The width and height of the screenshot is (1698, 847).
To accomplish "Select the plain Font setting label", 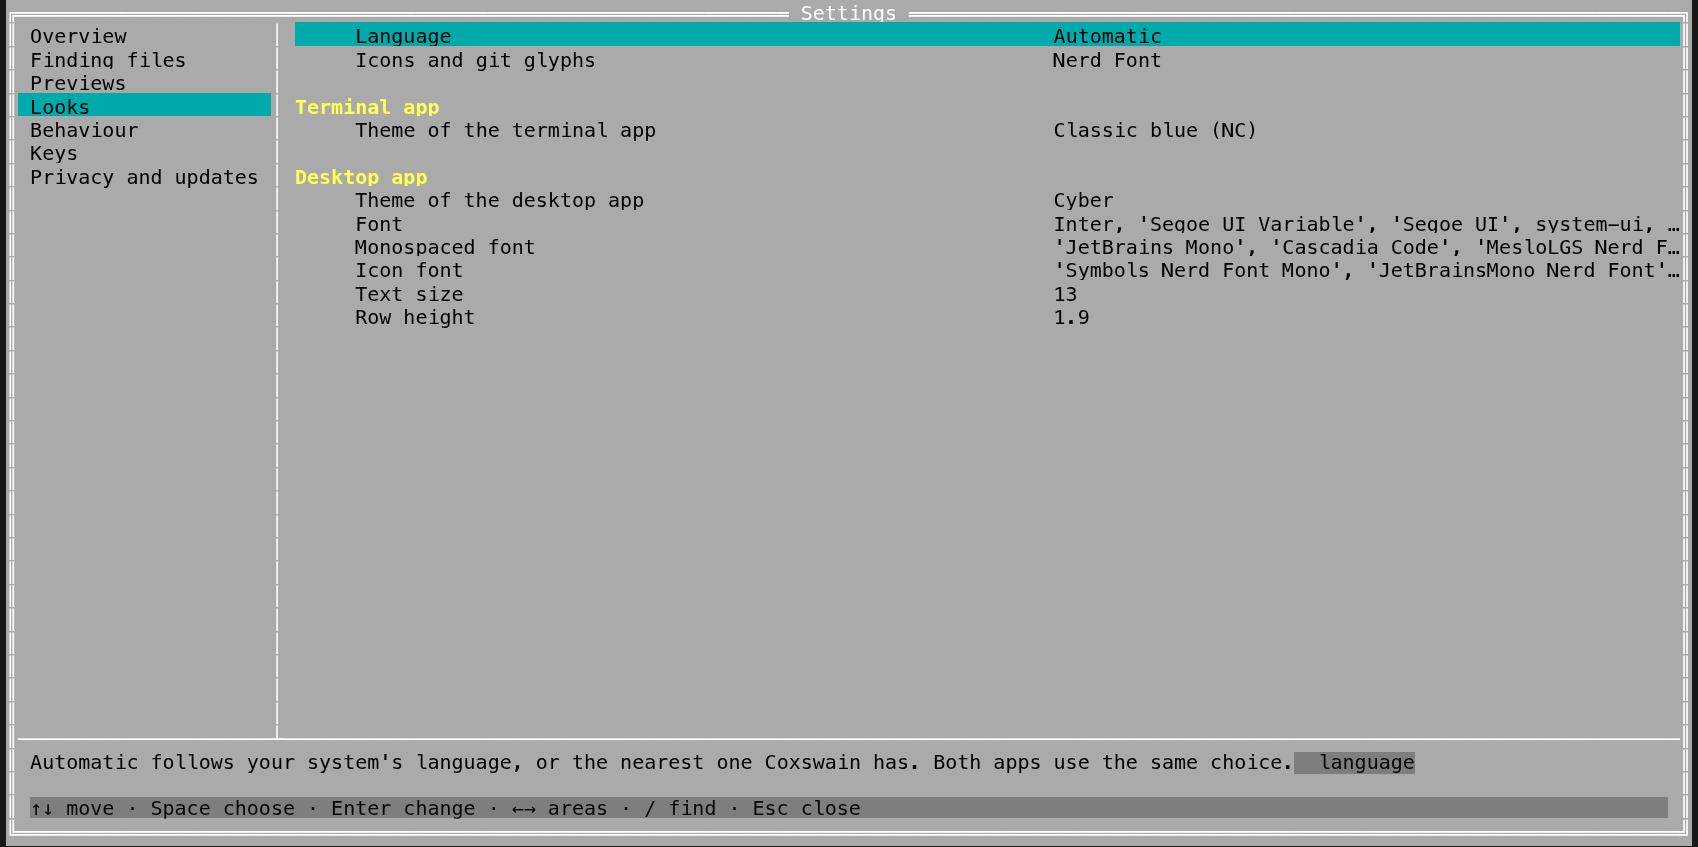I will coord(379,224).
